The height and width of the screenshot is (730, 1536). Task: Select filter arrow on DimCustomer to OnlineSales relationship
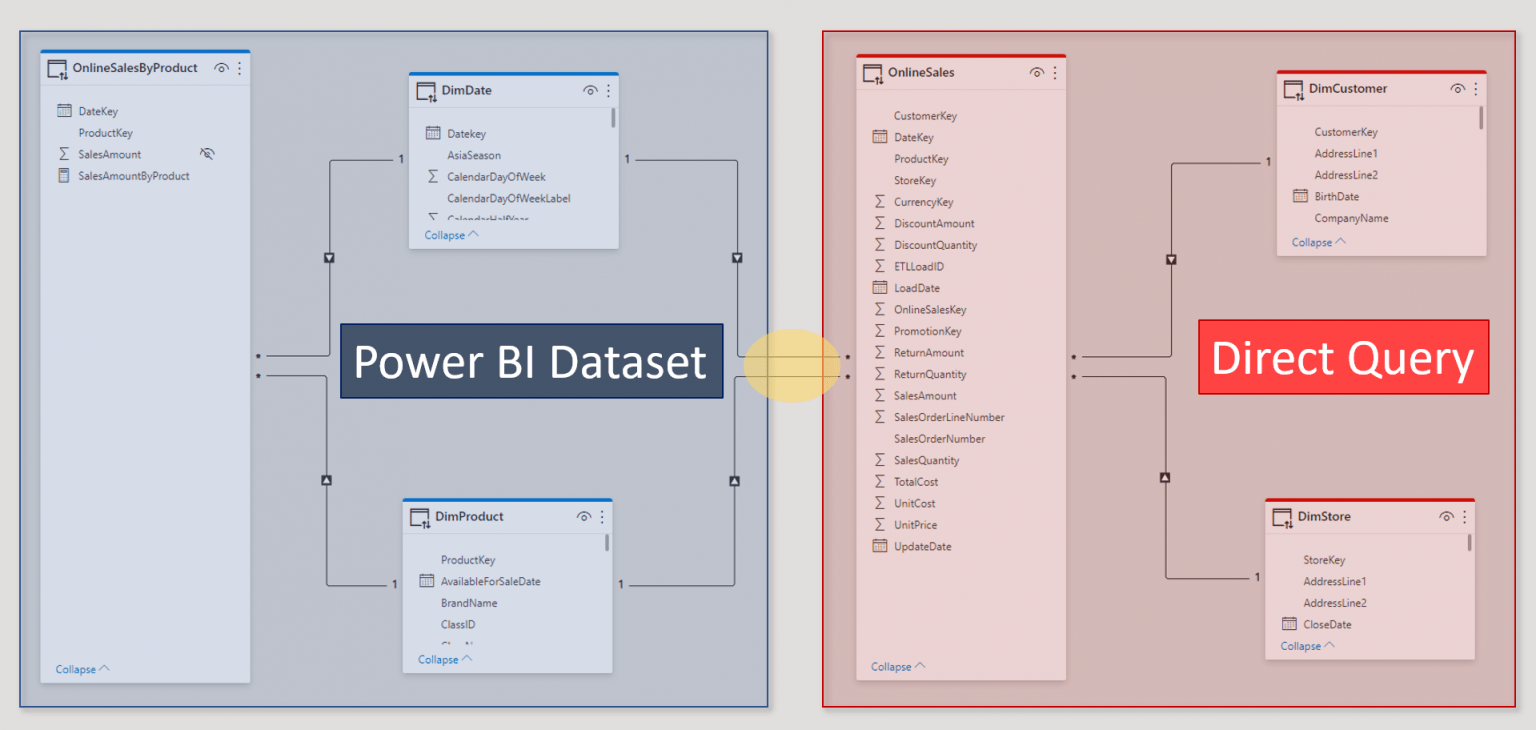click(1171, 260)
